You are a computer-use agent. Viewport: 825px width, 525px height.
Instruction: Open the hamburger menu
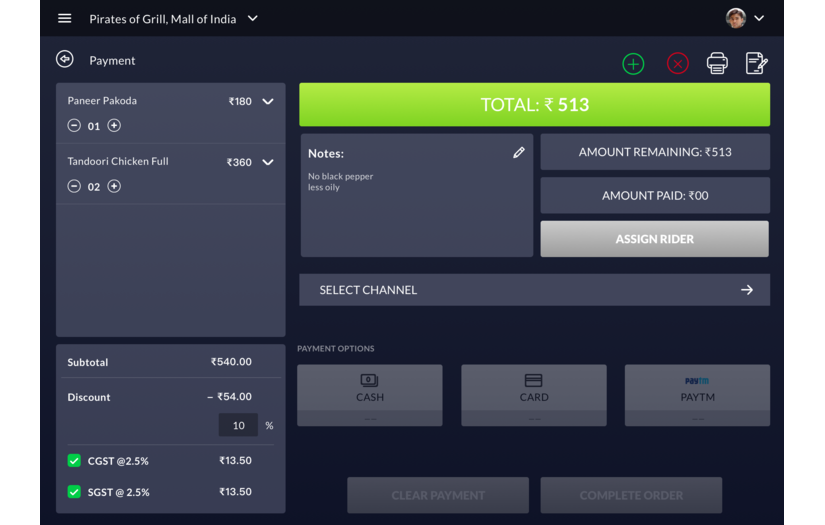pos(65,18)
